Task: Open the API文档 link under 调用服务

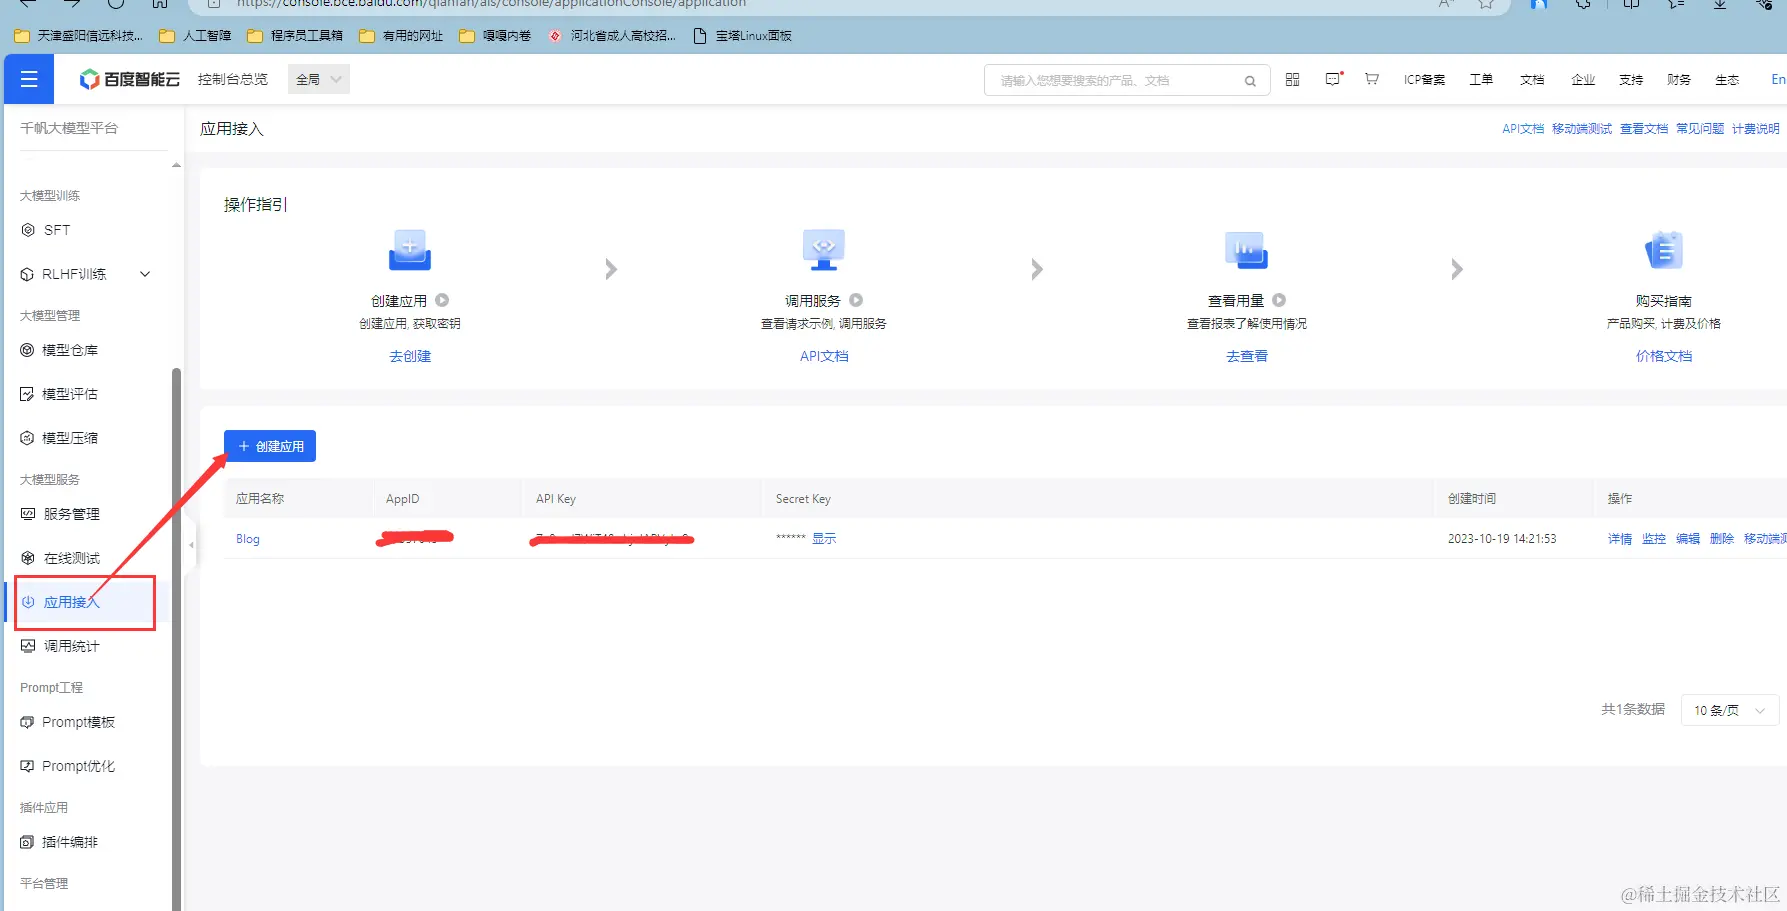Action: click(824, 356)
